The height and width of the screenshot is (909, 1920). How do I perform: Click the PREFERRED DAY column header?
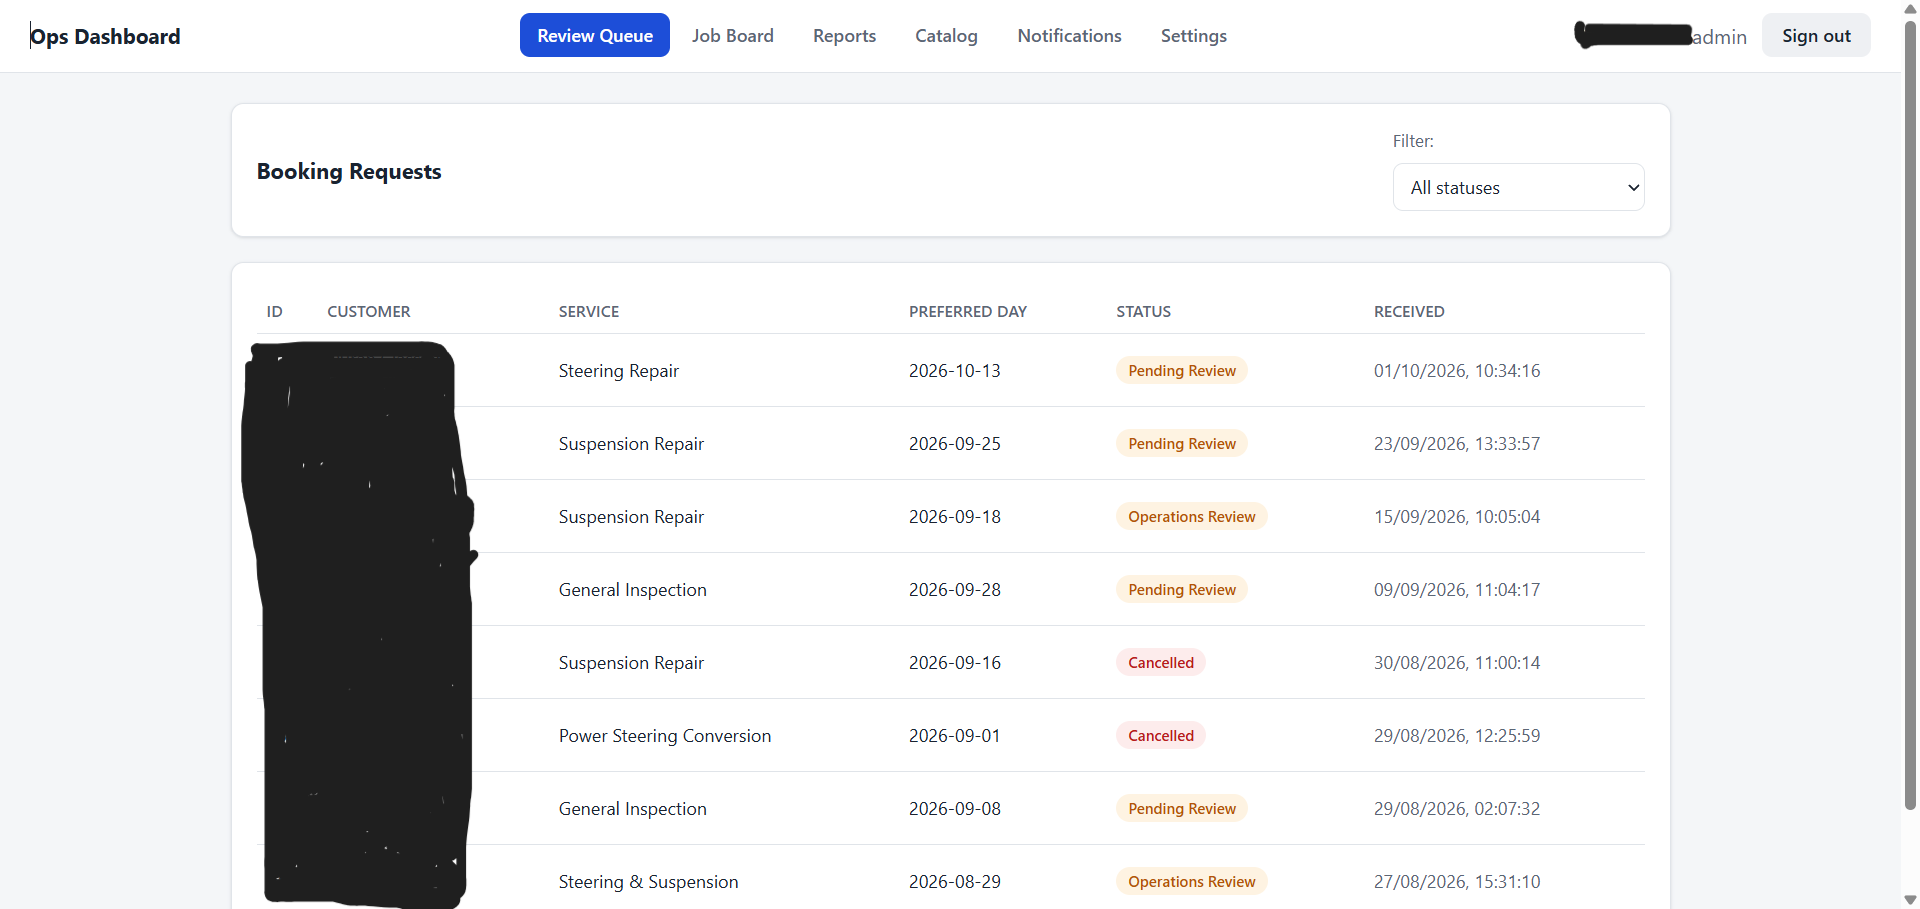coord(968,312)
